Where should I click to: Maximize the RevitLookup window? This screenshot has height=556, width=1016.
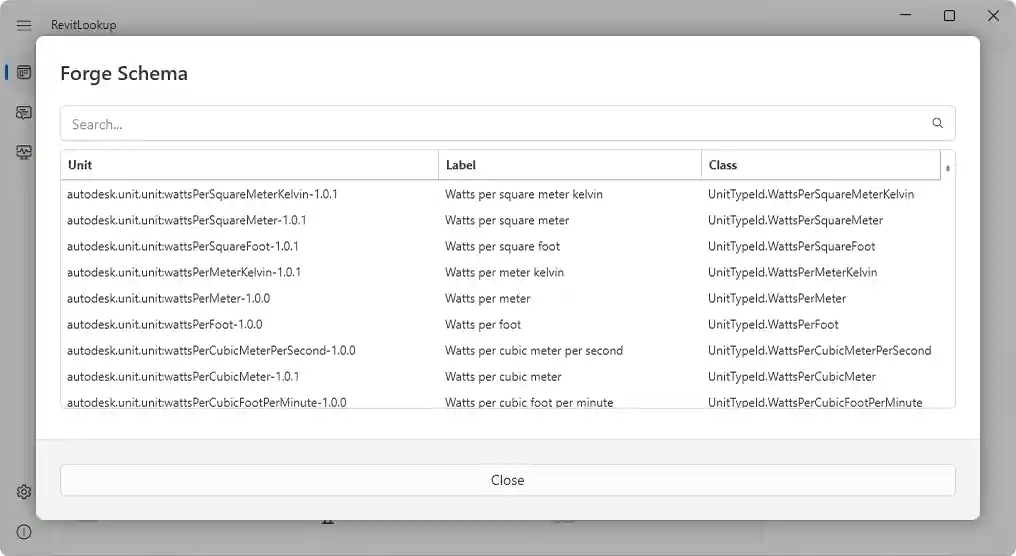click(x=949, y=16)
